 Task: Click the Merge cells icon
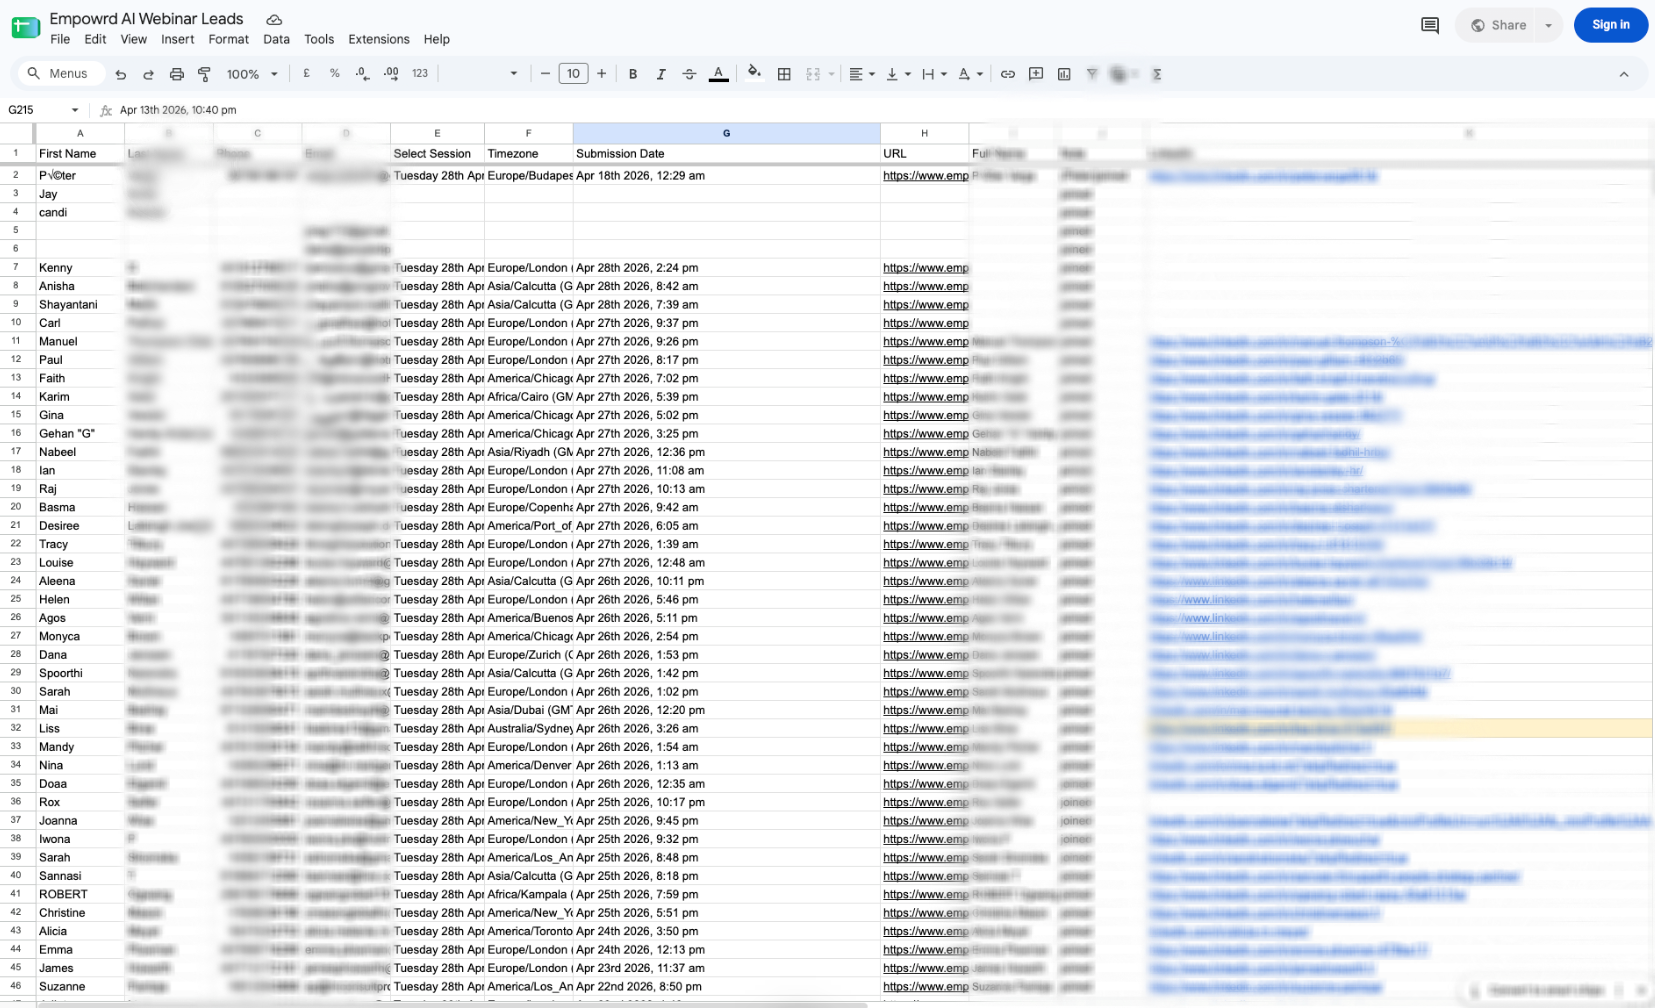[x=813, y=74]
